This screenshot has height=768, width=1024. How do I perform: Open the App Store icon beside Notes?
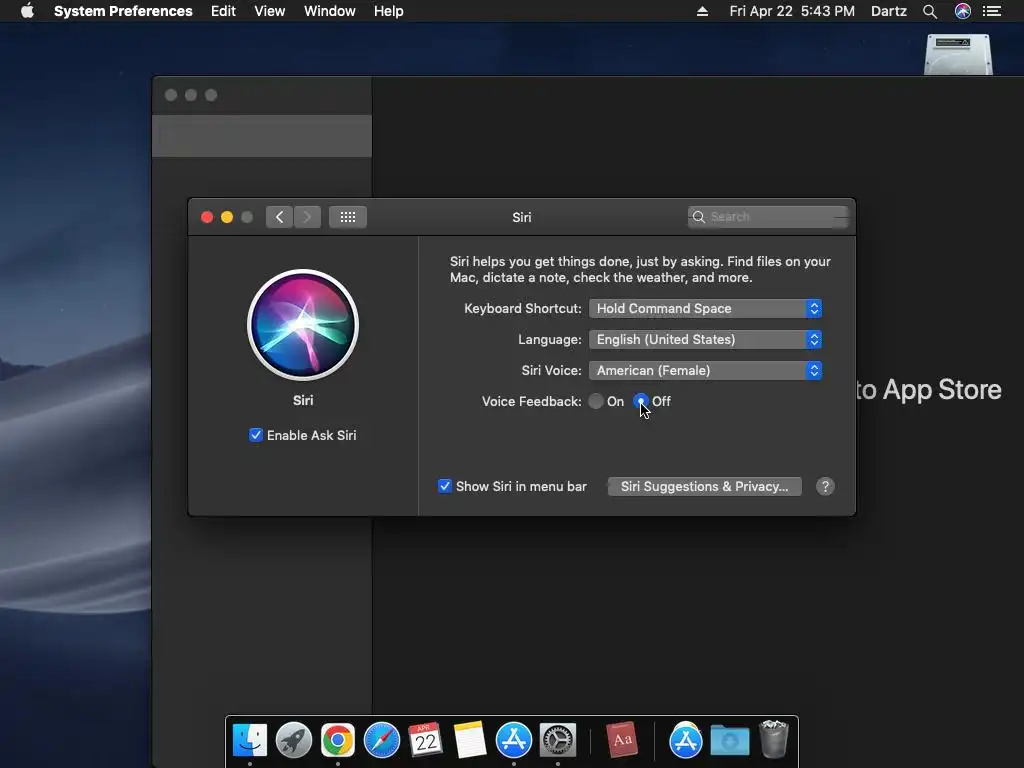coord(514,741)
